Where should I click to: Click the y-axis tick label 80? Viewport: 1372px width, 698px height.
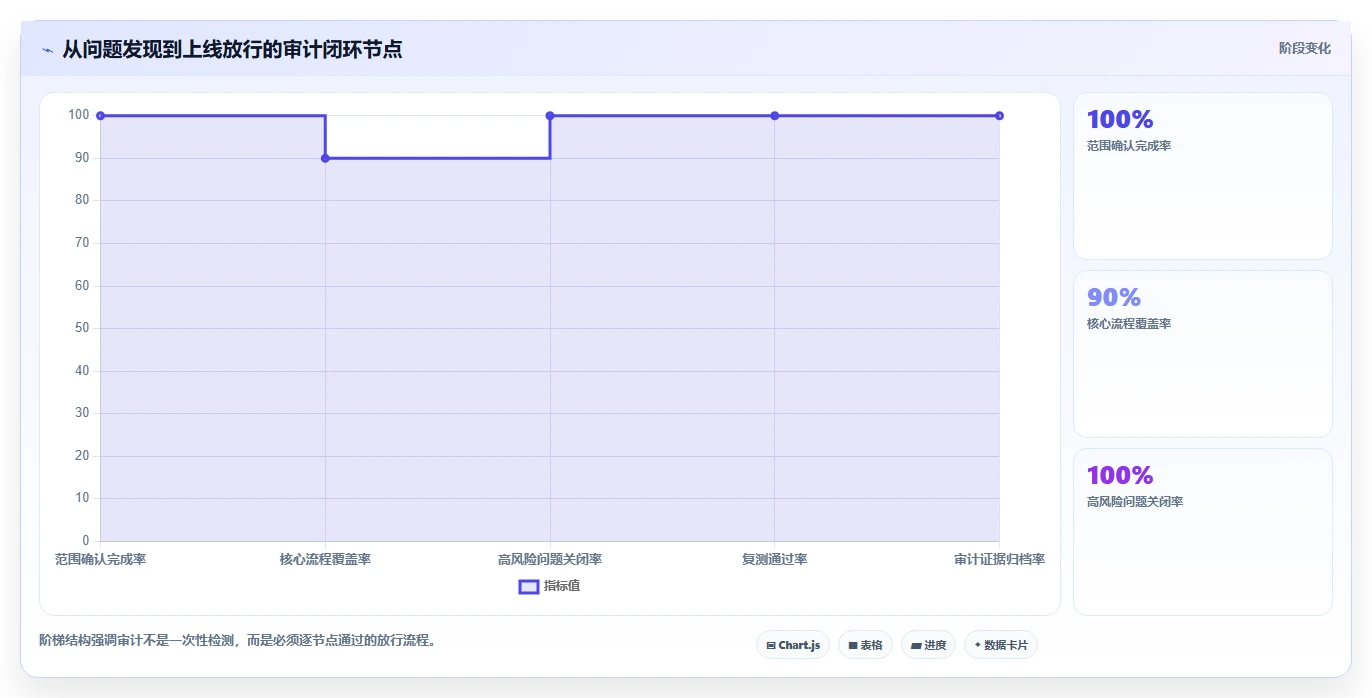click(x=82, y=200)
